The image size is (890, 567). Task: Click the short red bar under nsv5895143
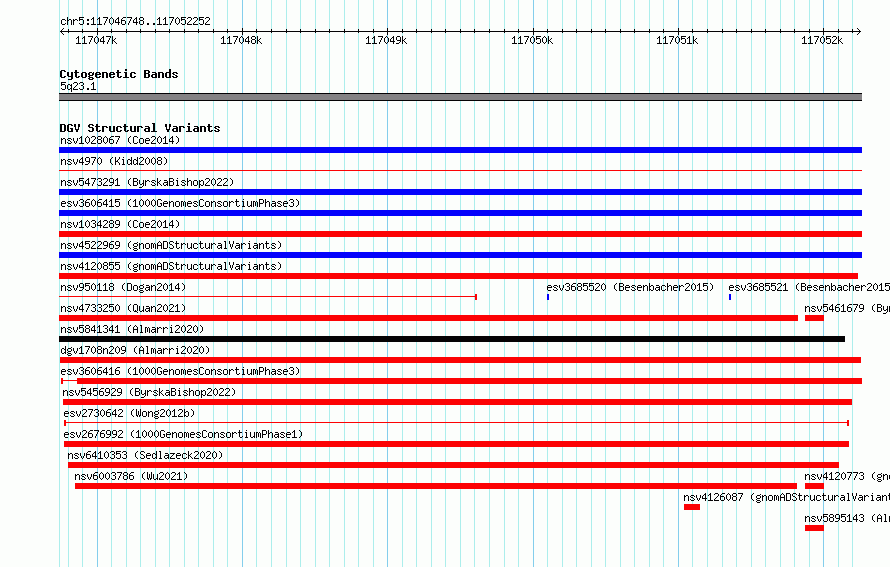click(814, 528)
